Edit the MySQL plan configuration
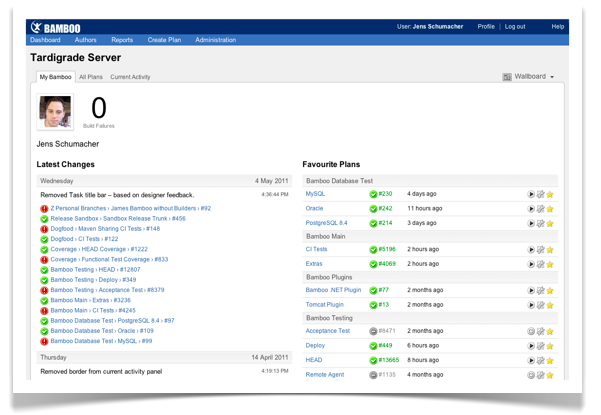Viewport: 601px width, 415px height. point(540,194)
